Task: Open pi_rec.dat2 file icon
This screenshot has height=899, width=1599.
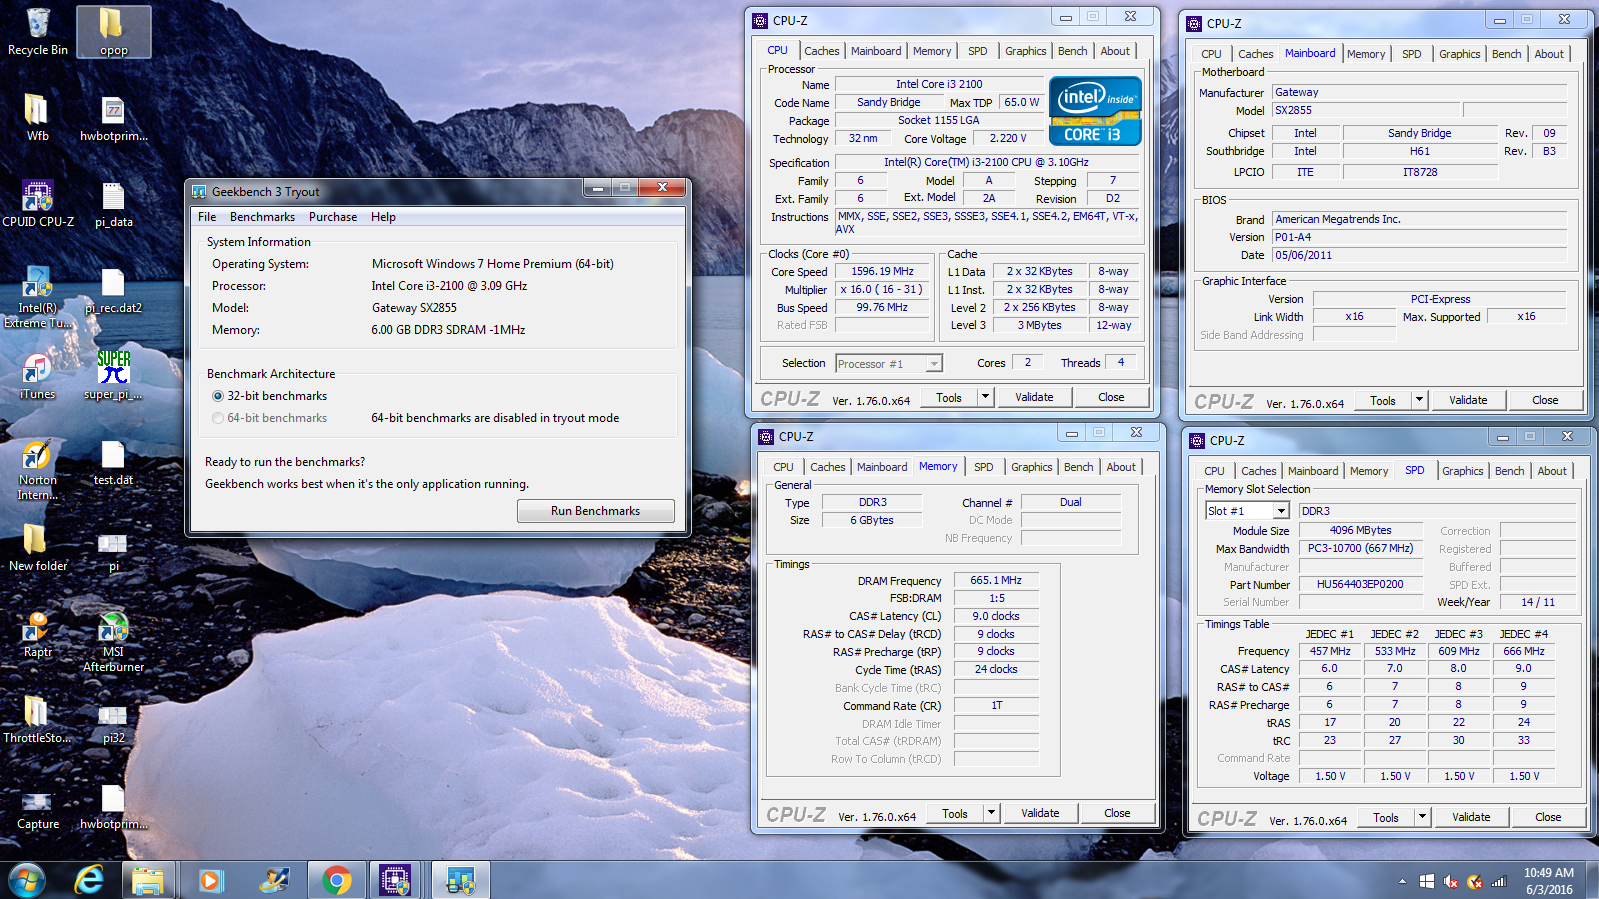Action: click(x=113, y=290)
